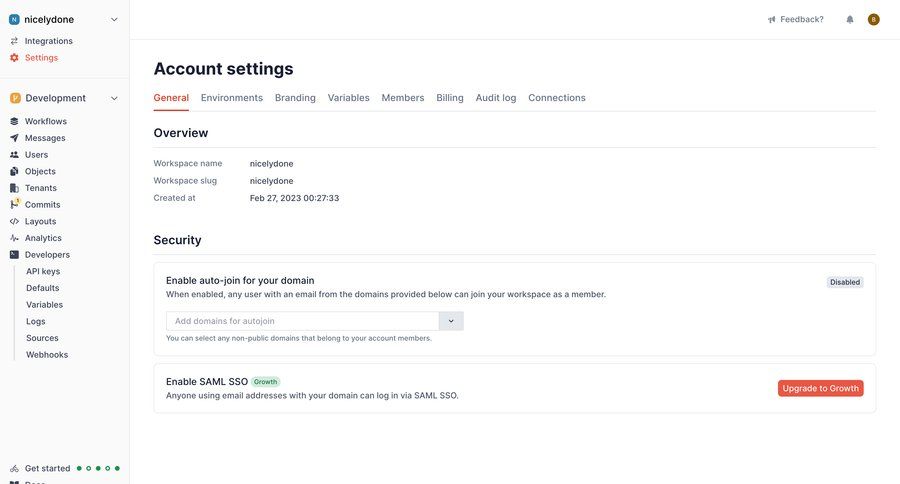This screenshot has height=484, width=900.
Task: View the Audit log tab
Action: point(496,98)
